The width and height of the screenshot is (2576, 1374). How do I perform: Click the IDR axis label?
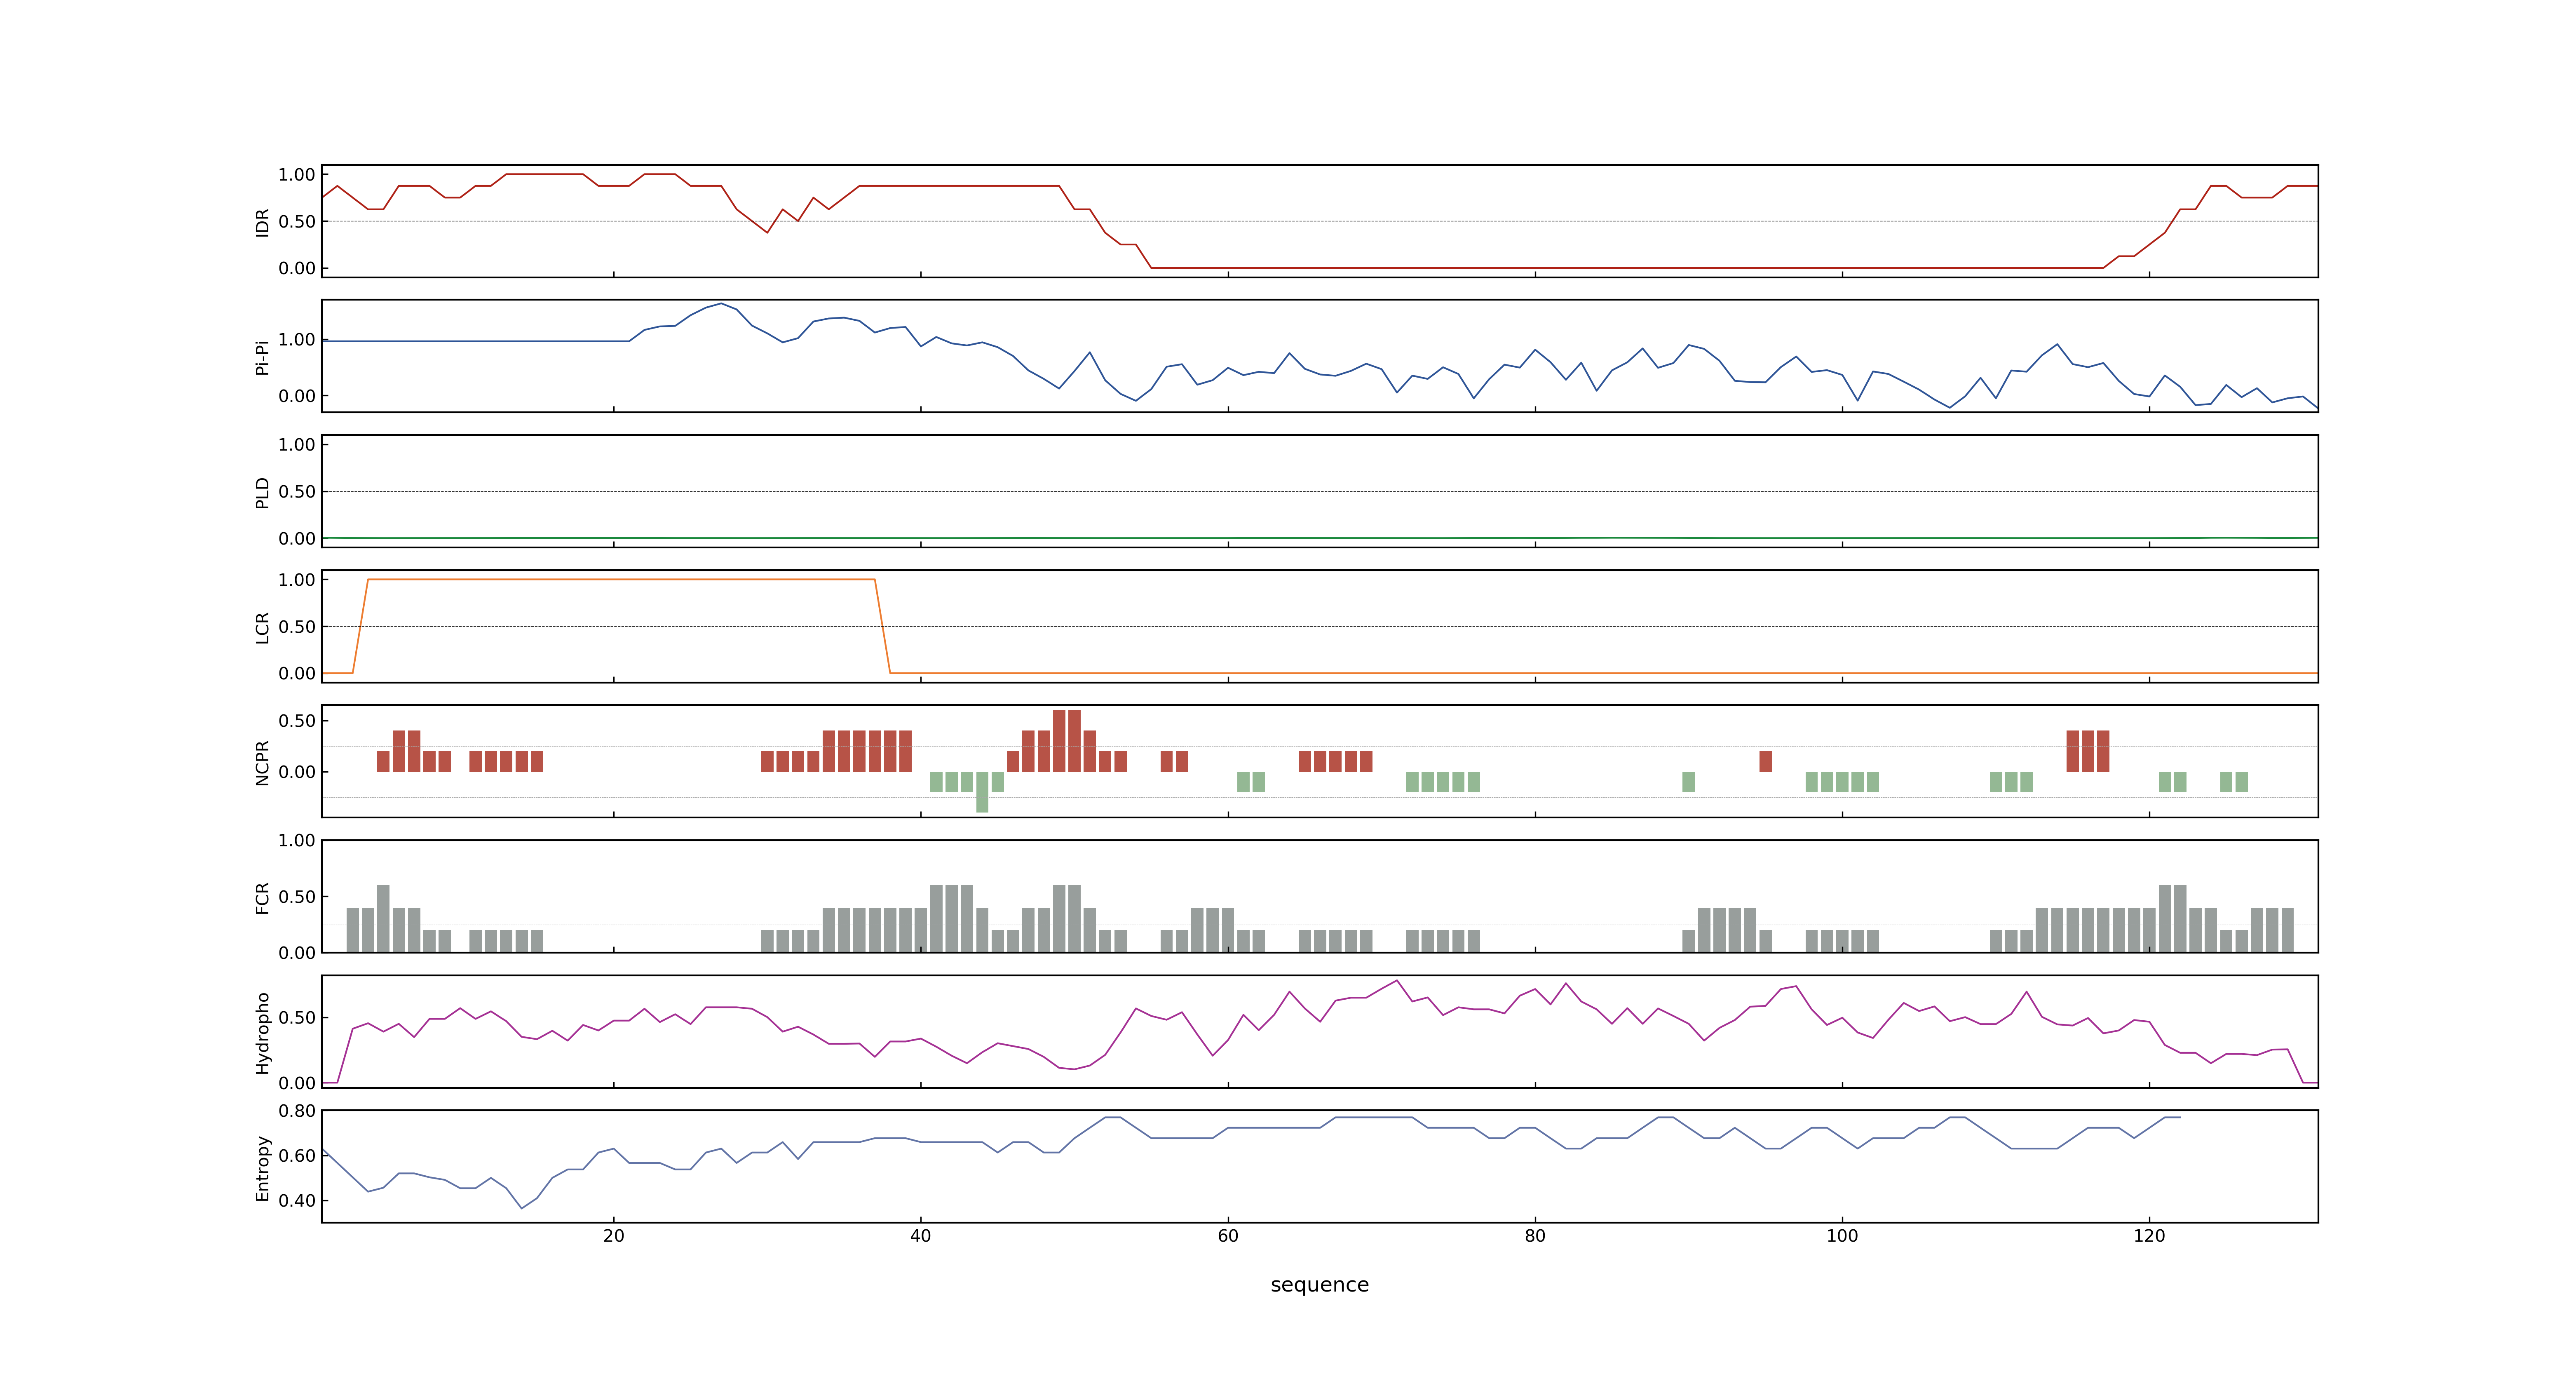[x=262, y=222]
